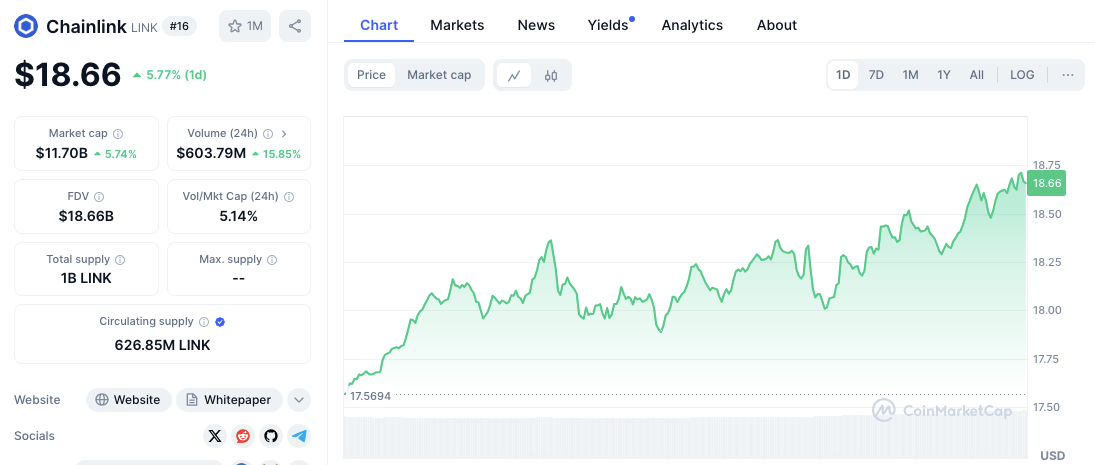Screen dimensions: 1095x465
Task: Open the GitHub social link
Action: tap(270, 436)
